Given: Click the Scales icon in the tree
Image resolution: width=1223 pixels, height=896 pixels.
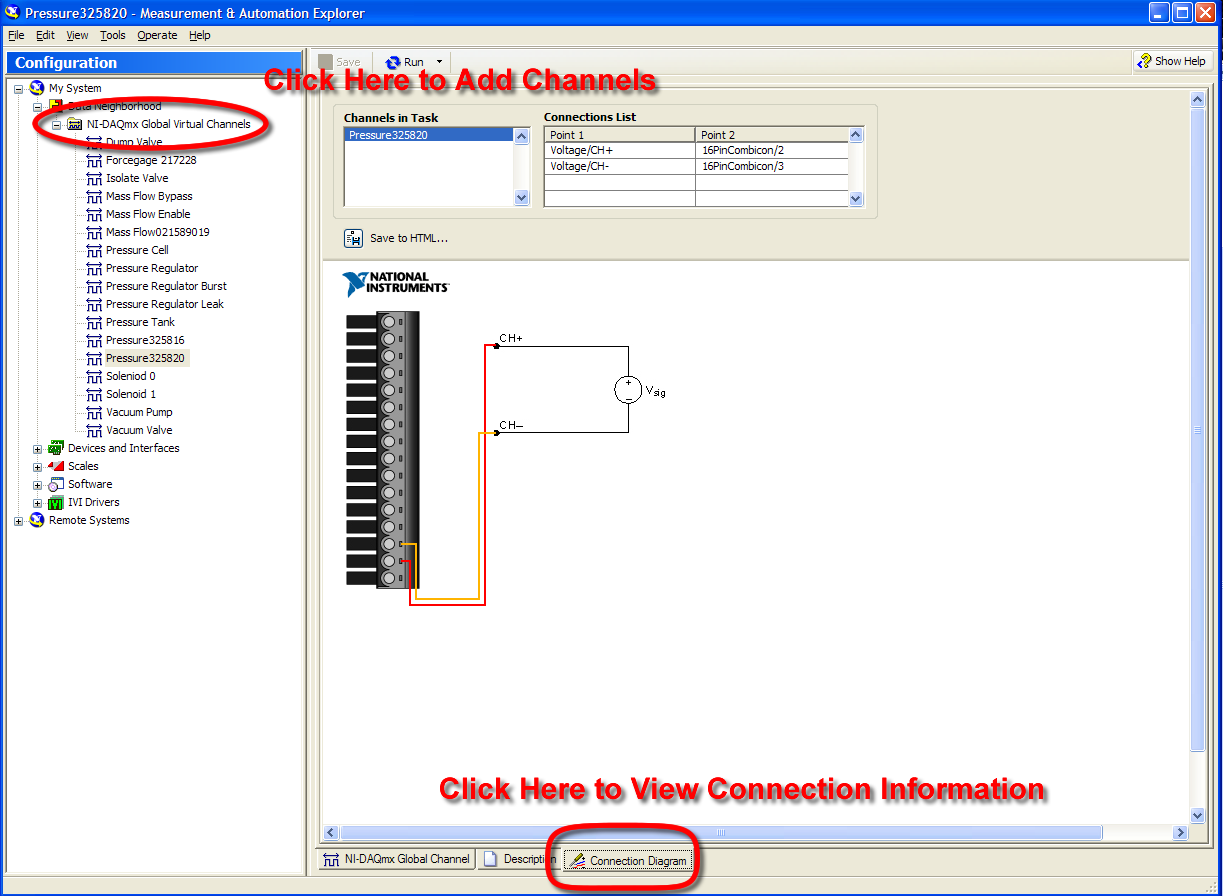Looking at the screenshot, I should 56,466.
